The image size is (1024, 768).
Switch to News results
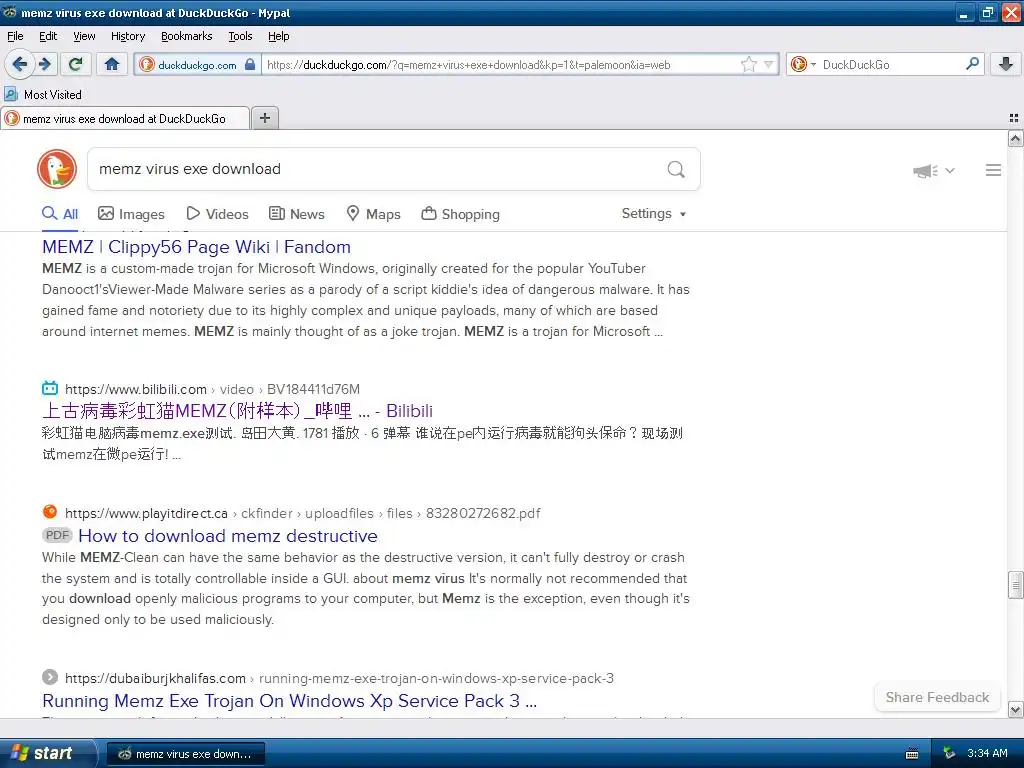296,214
